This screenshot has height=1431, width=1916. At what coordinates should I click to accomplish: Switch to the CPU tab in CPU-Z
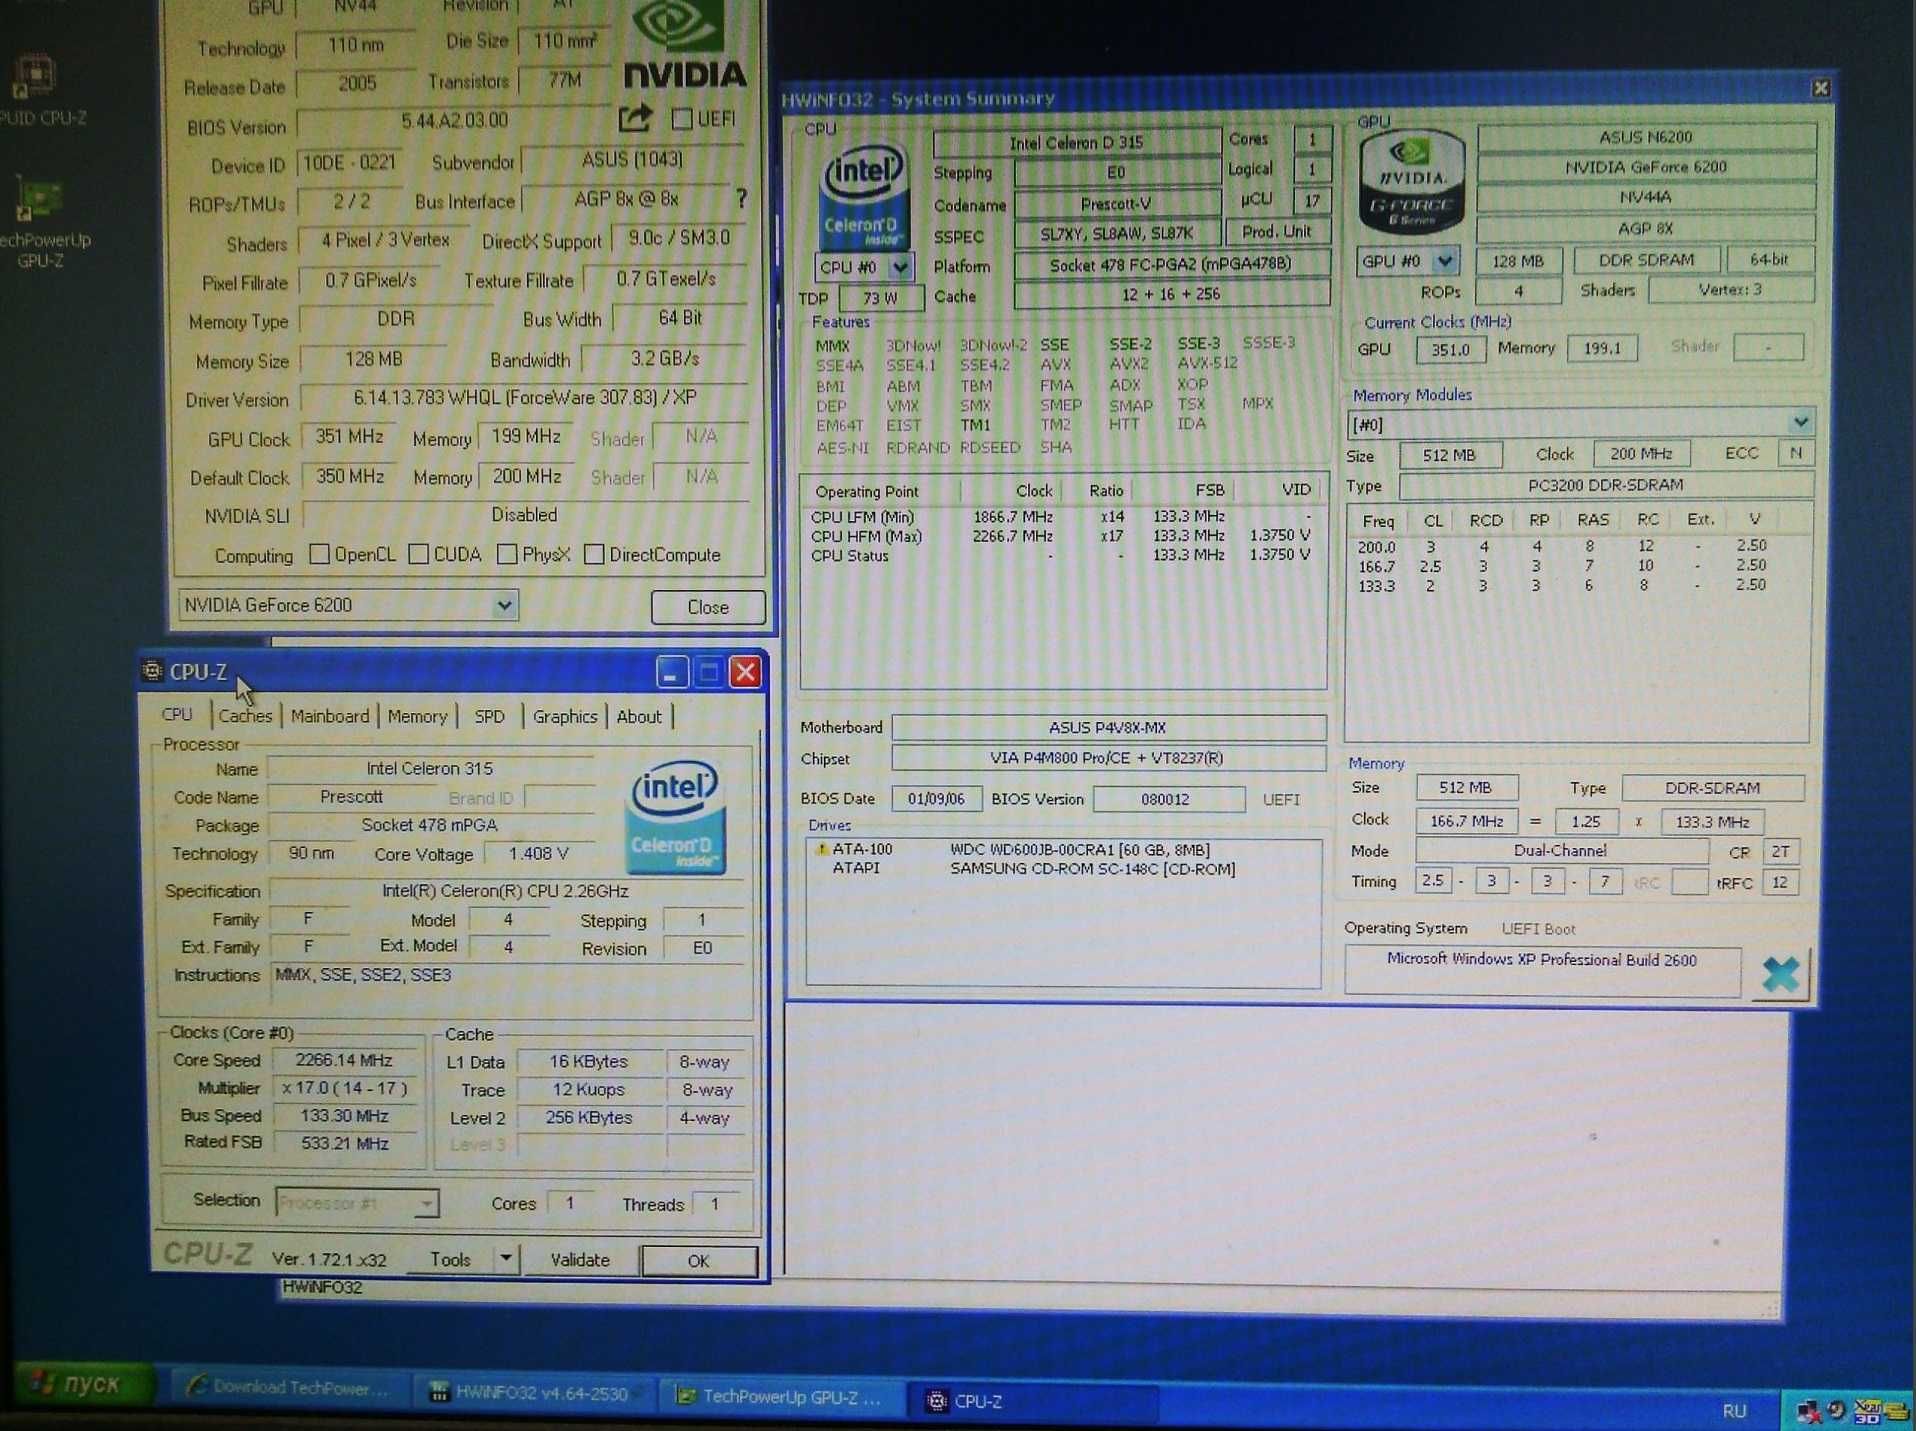pos(177,714)
